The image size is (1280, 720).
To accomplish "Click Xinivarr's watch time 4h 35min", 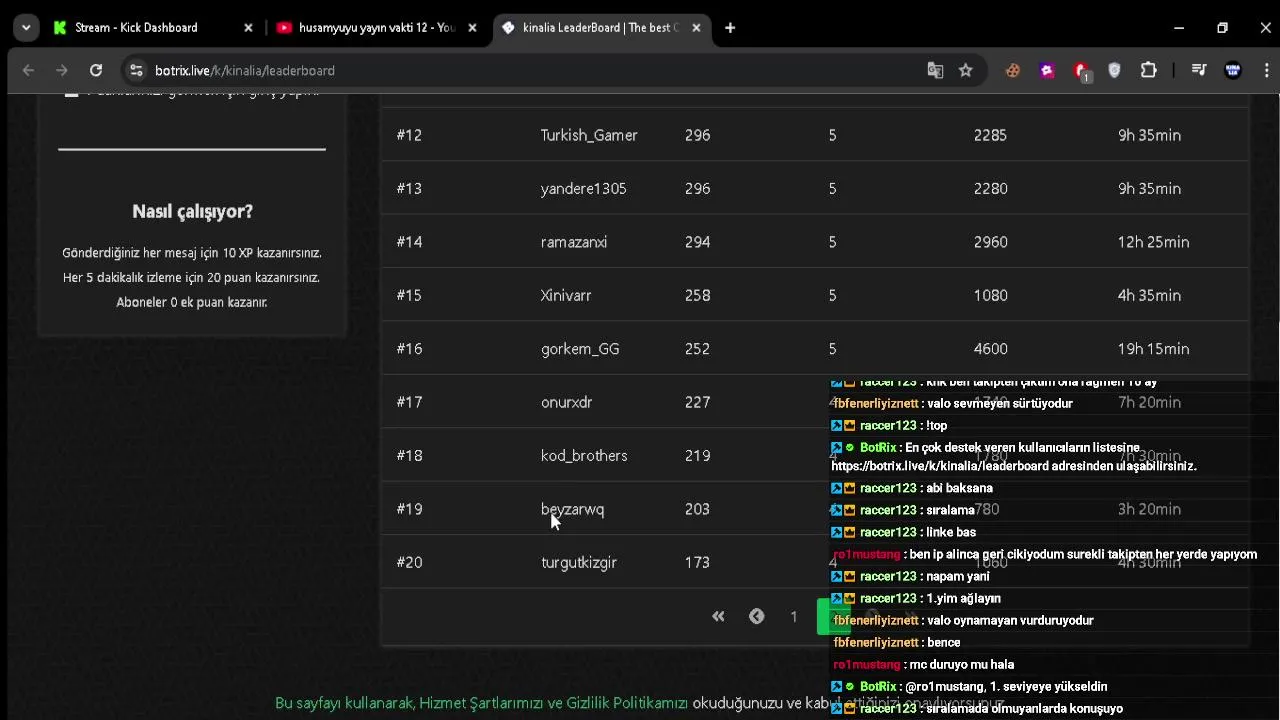I will (x=1149, y=295).
